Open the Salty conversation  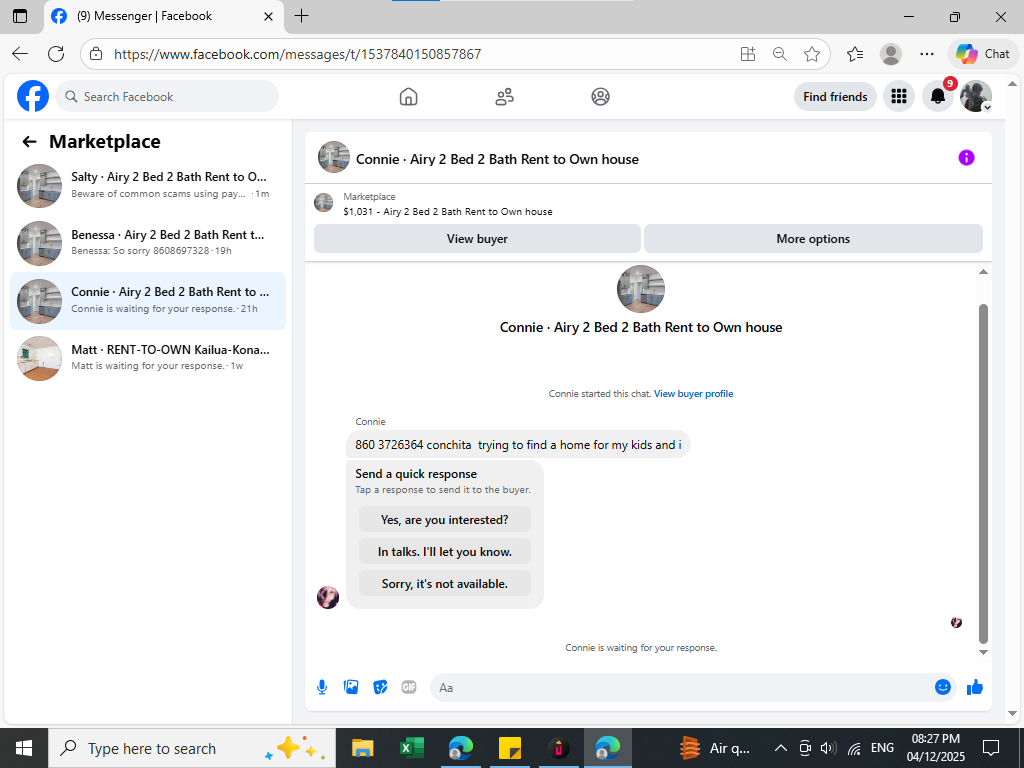(148, 185)
